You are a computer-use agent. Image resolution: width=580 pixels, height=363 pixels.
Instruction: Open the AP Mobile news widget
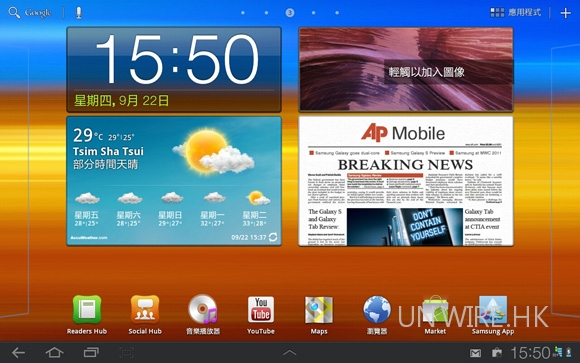(x=406, y=181)
